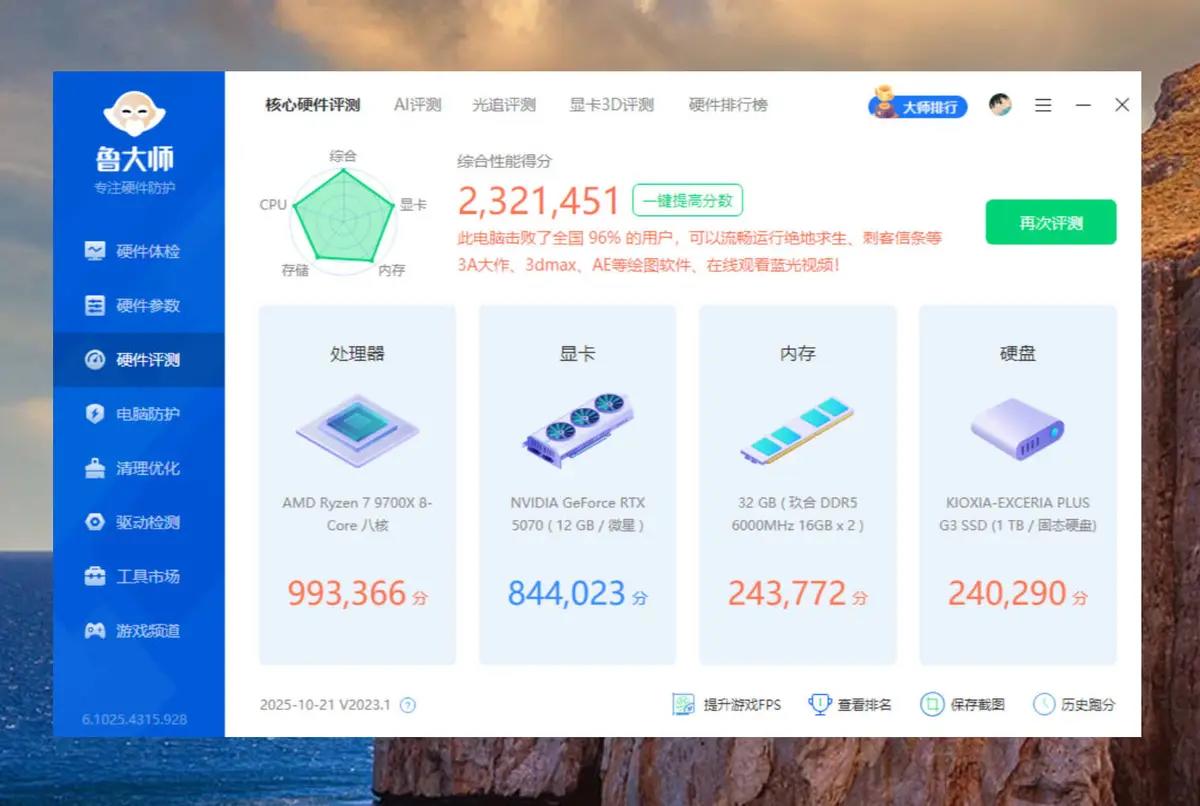The image size is (1200, 806).
Task: Click 历史跑分 link
Action: point(1074,704)
